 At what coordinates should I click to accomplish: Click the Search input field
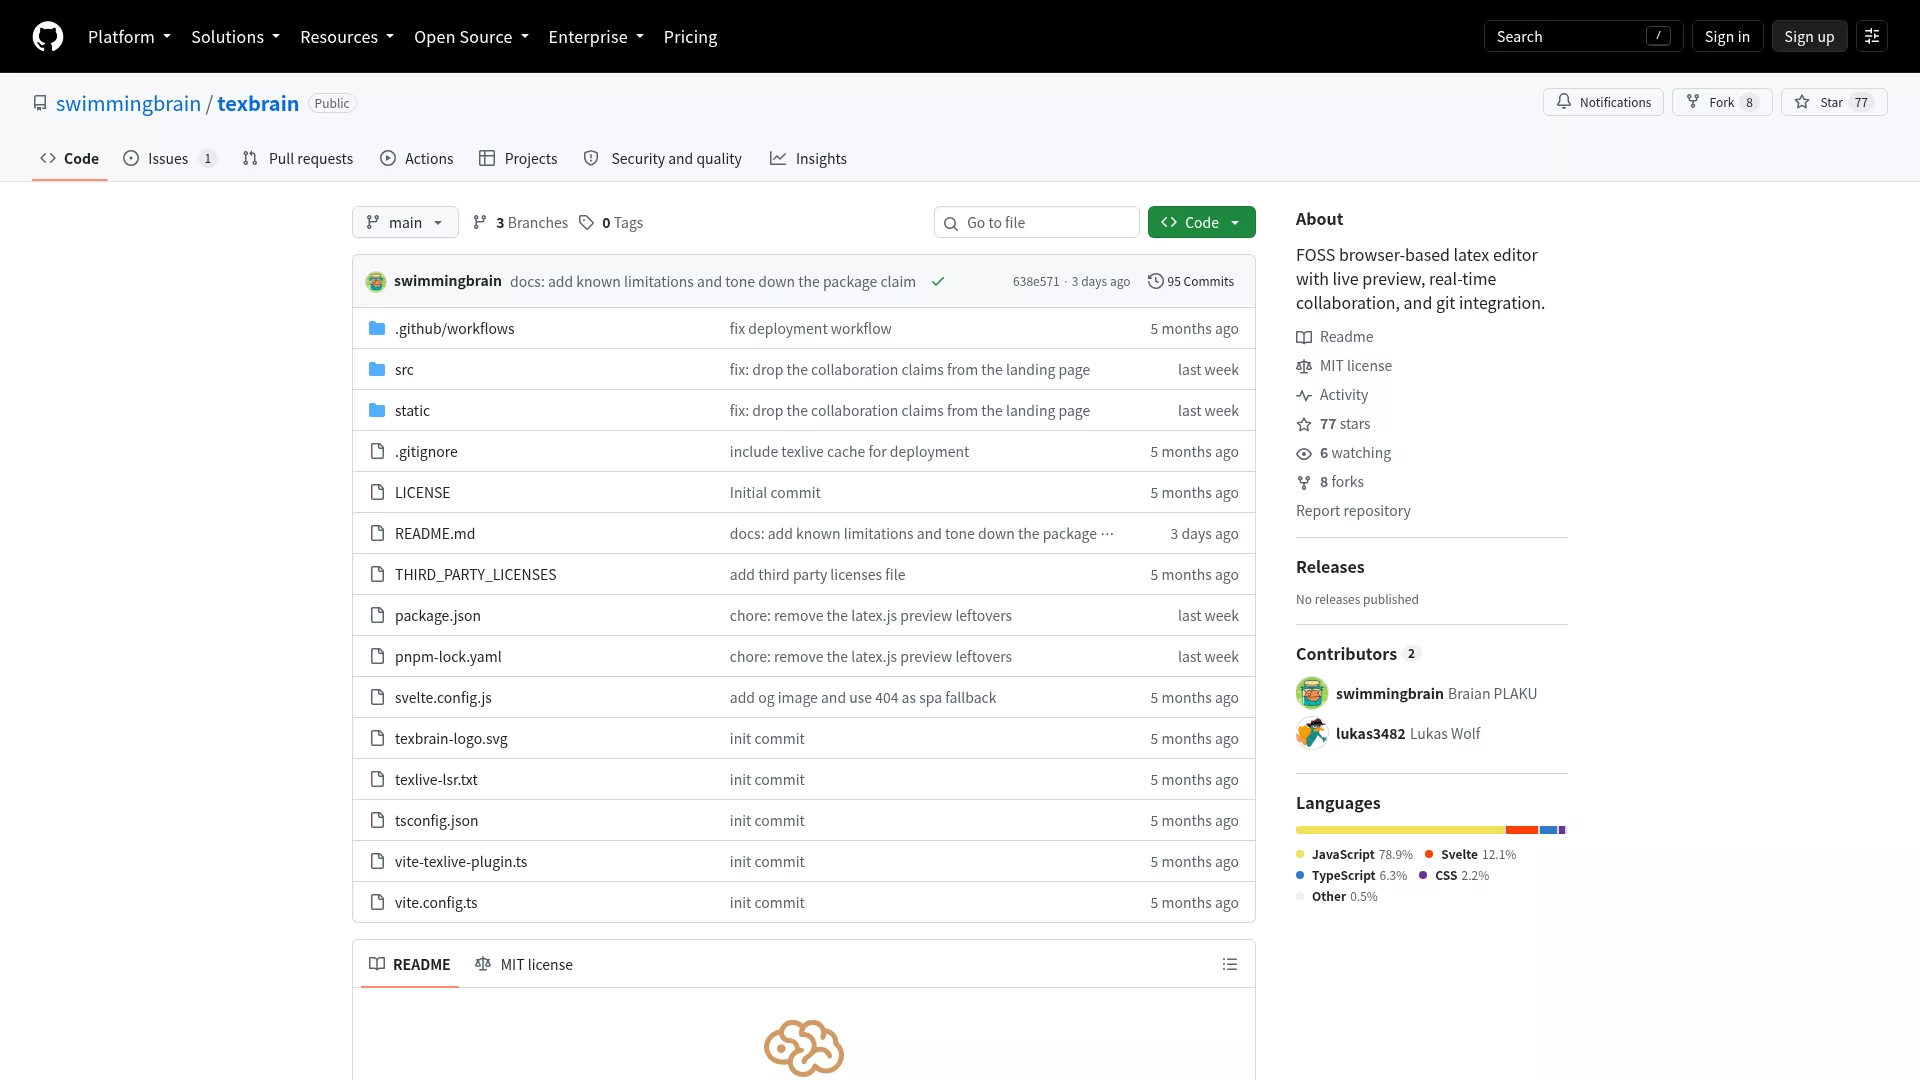[x=1584, y=37]
